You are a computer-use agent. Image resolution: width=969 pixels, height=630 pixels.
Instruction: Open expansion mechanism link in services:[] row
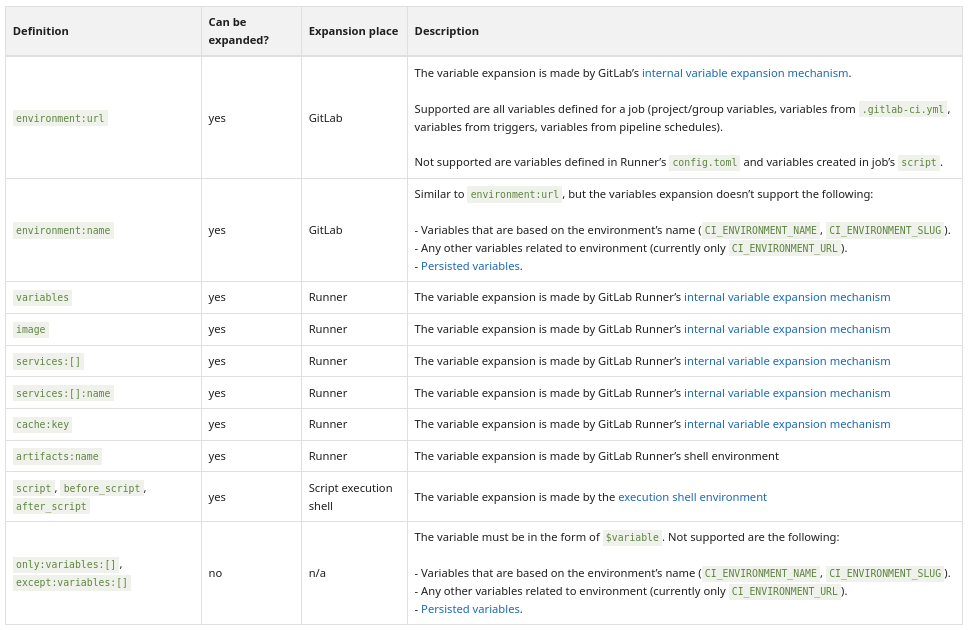coord(787,361)
